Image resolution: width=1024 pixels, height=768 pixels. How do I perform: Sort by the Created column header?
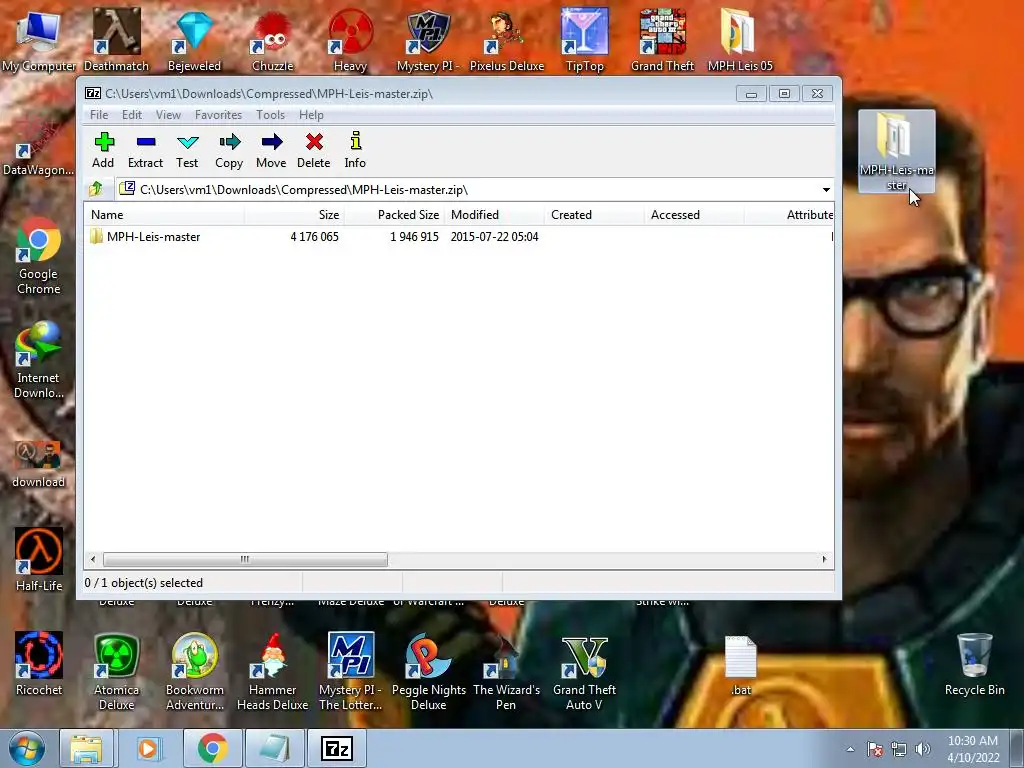tap(594, 215)
